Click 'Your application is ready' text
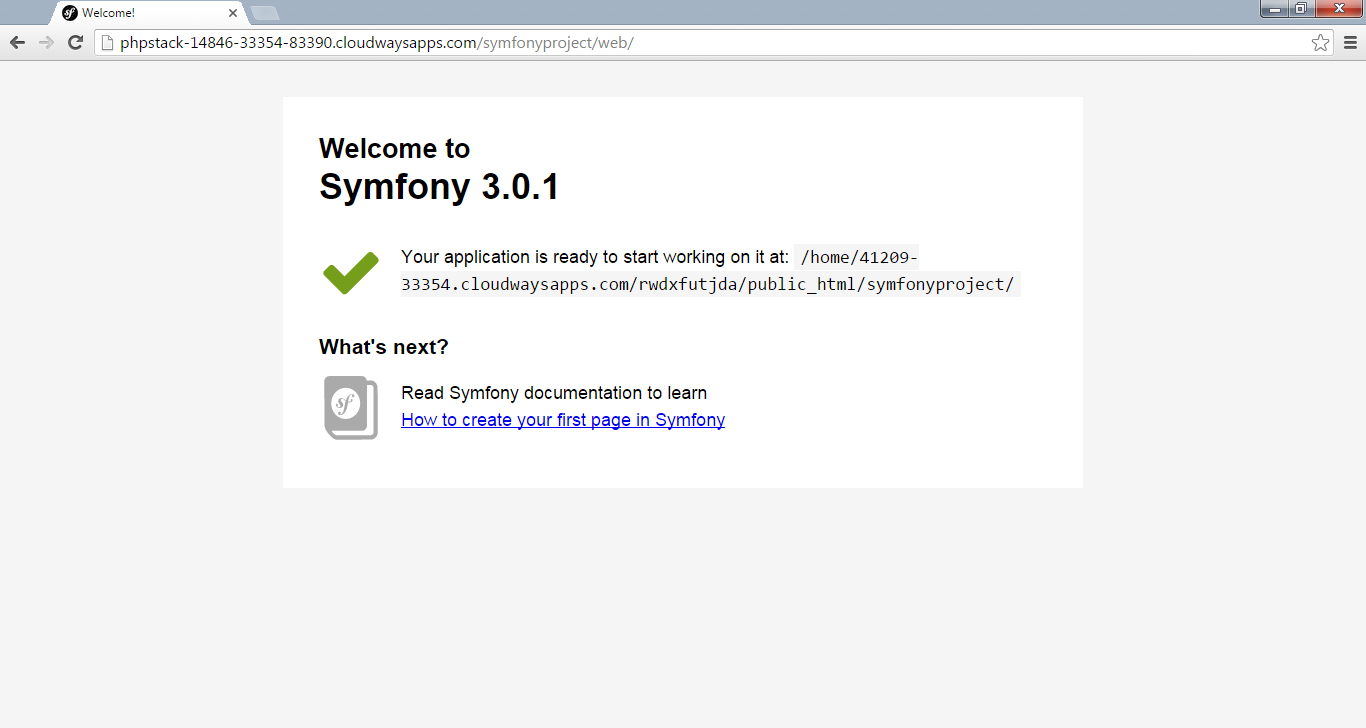 tap(595, 257)
